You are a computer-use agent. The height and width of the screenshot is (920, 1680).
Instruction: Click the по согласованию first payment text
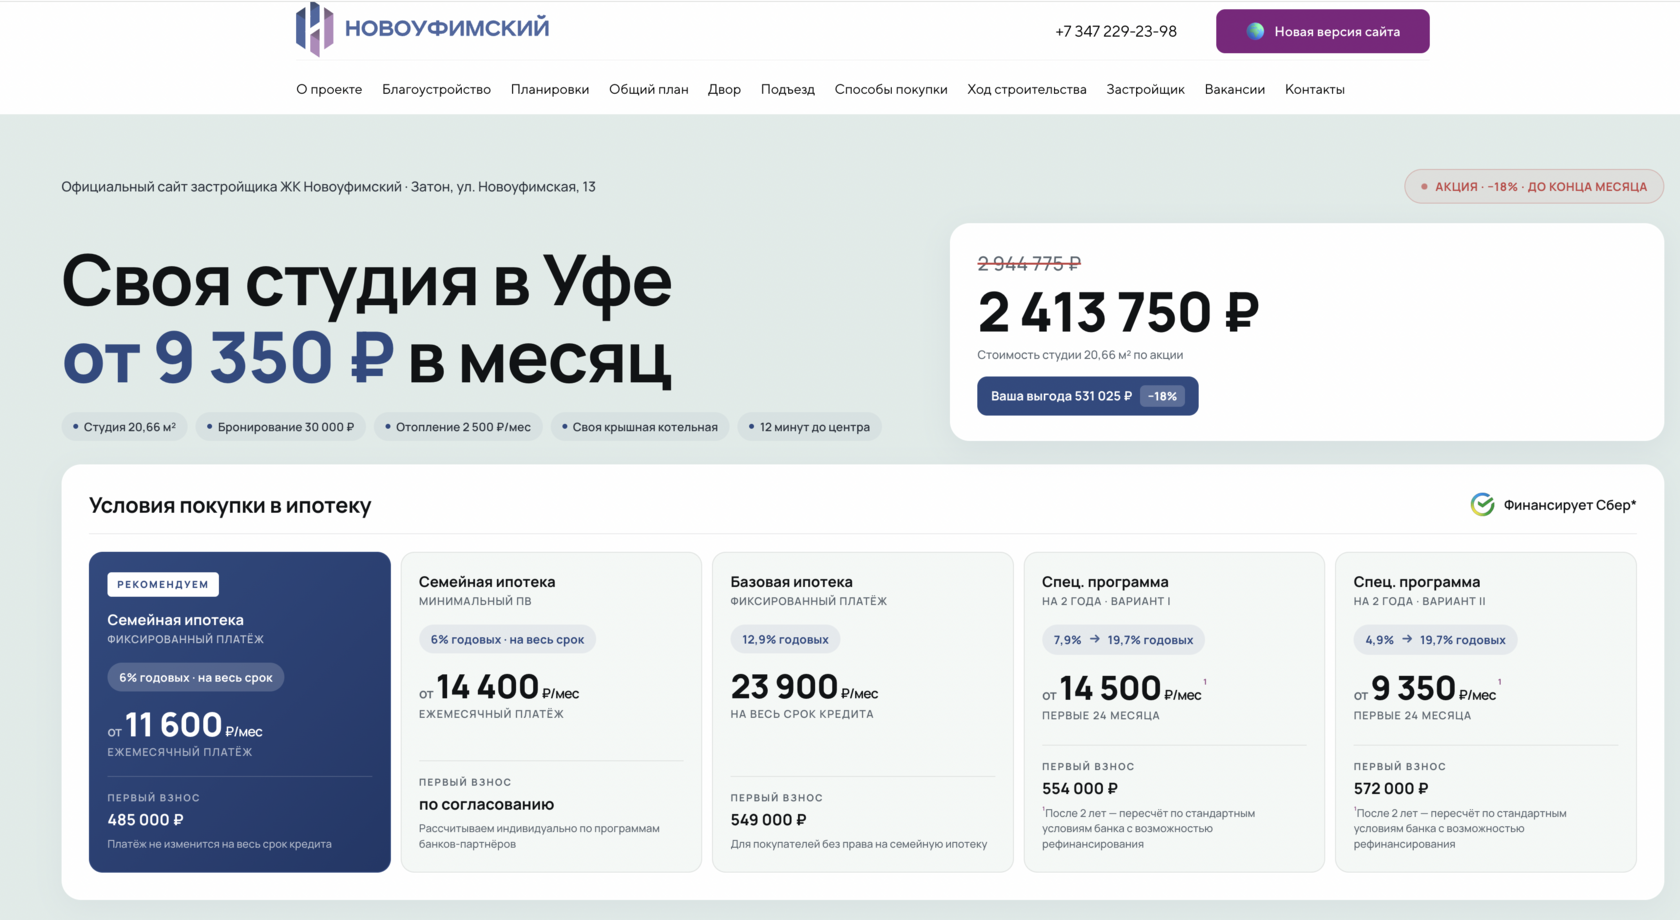click(x=486, y=804)
